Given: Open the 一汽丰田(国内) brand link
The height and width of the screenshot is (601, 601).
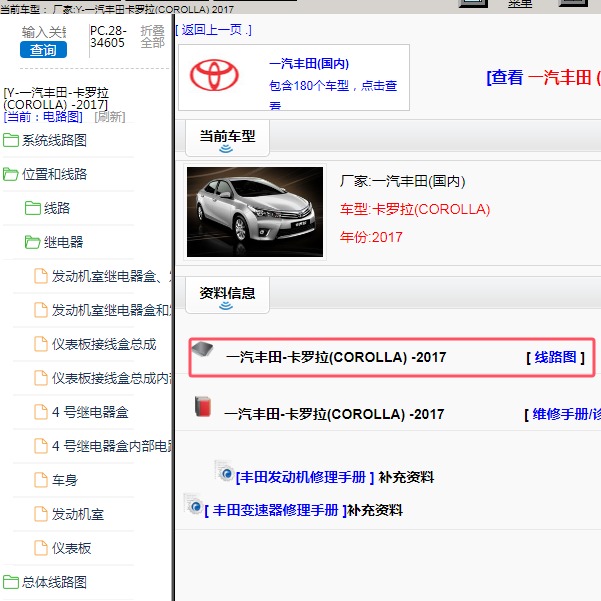Looking at the screenshot, I should click(309, 64).
